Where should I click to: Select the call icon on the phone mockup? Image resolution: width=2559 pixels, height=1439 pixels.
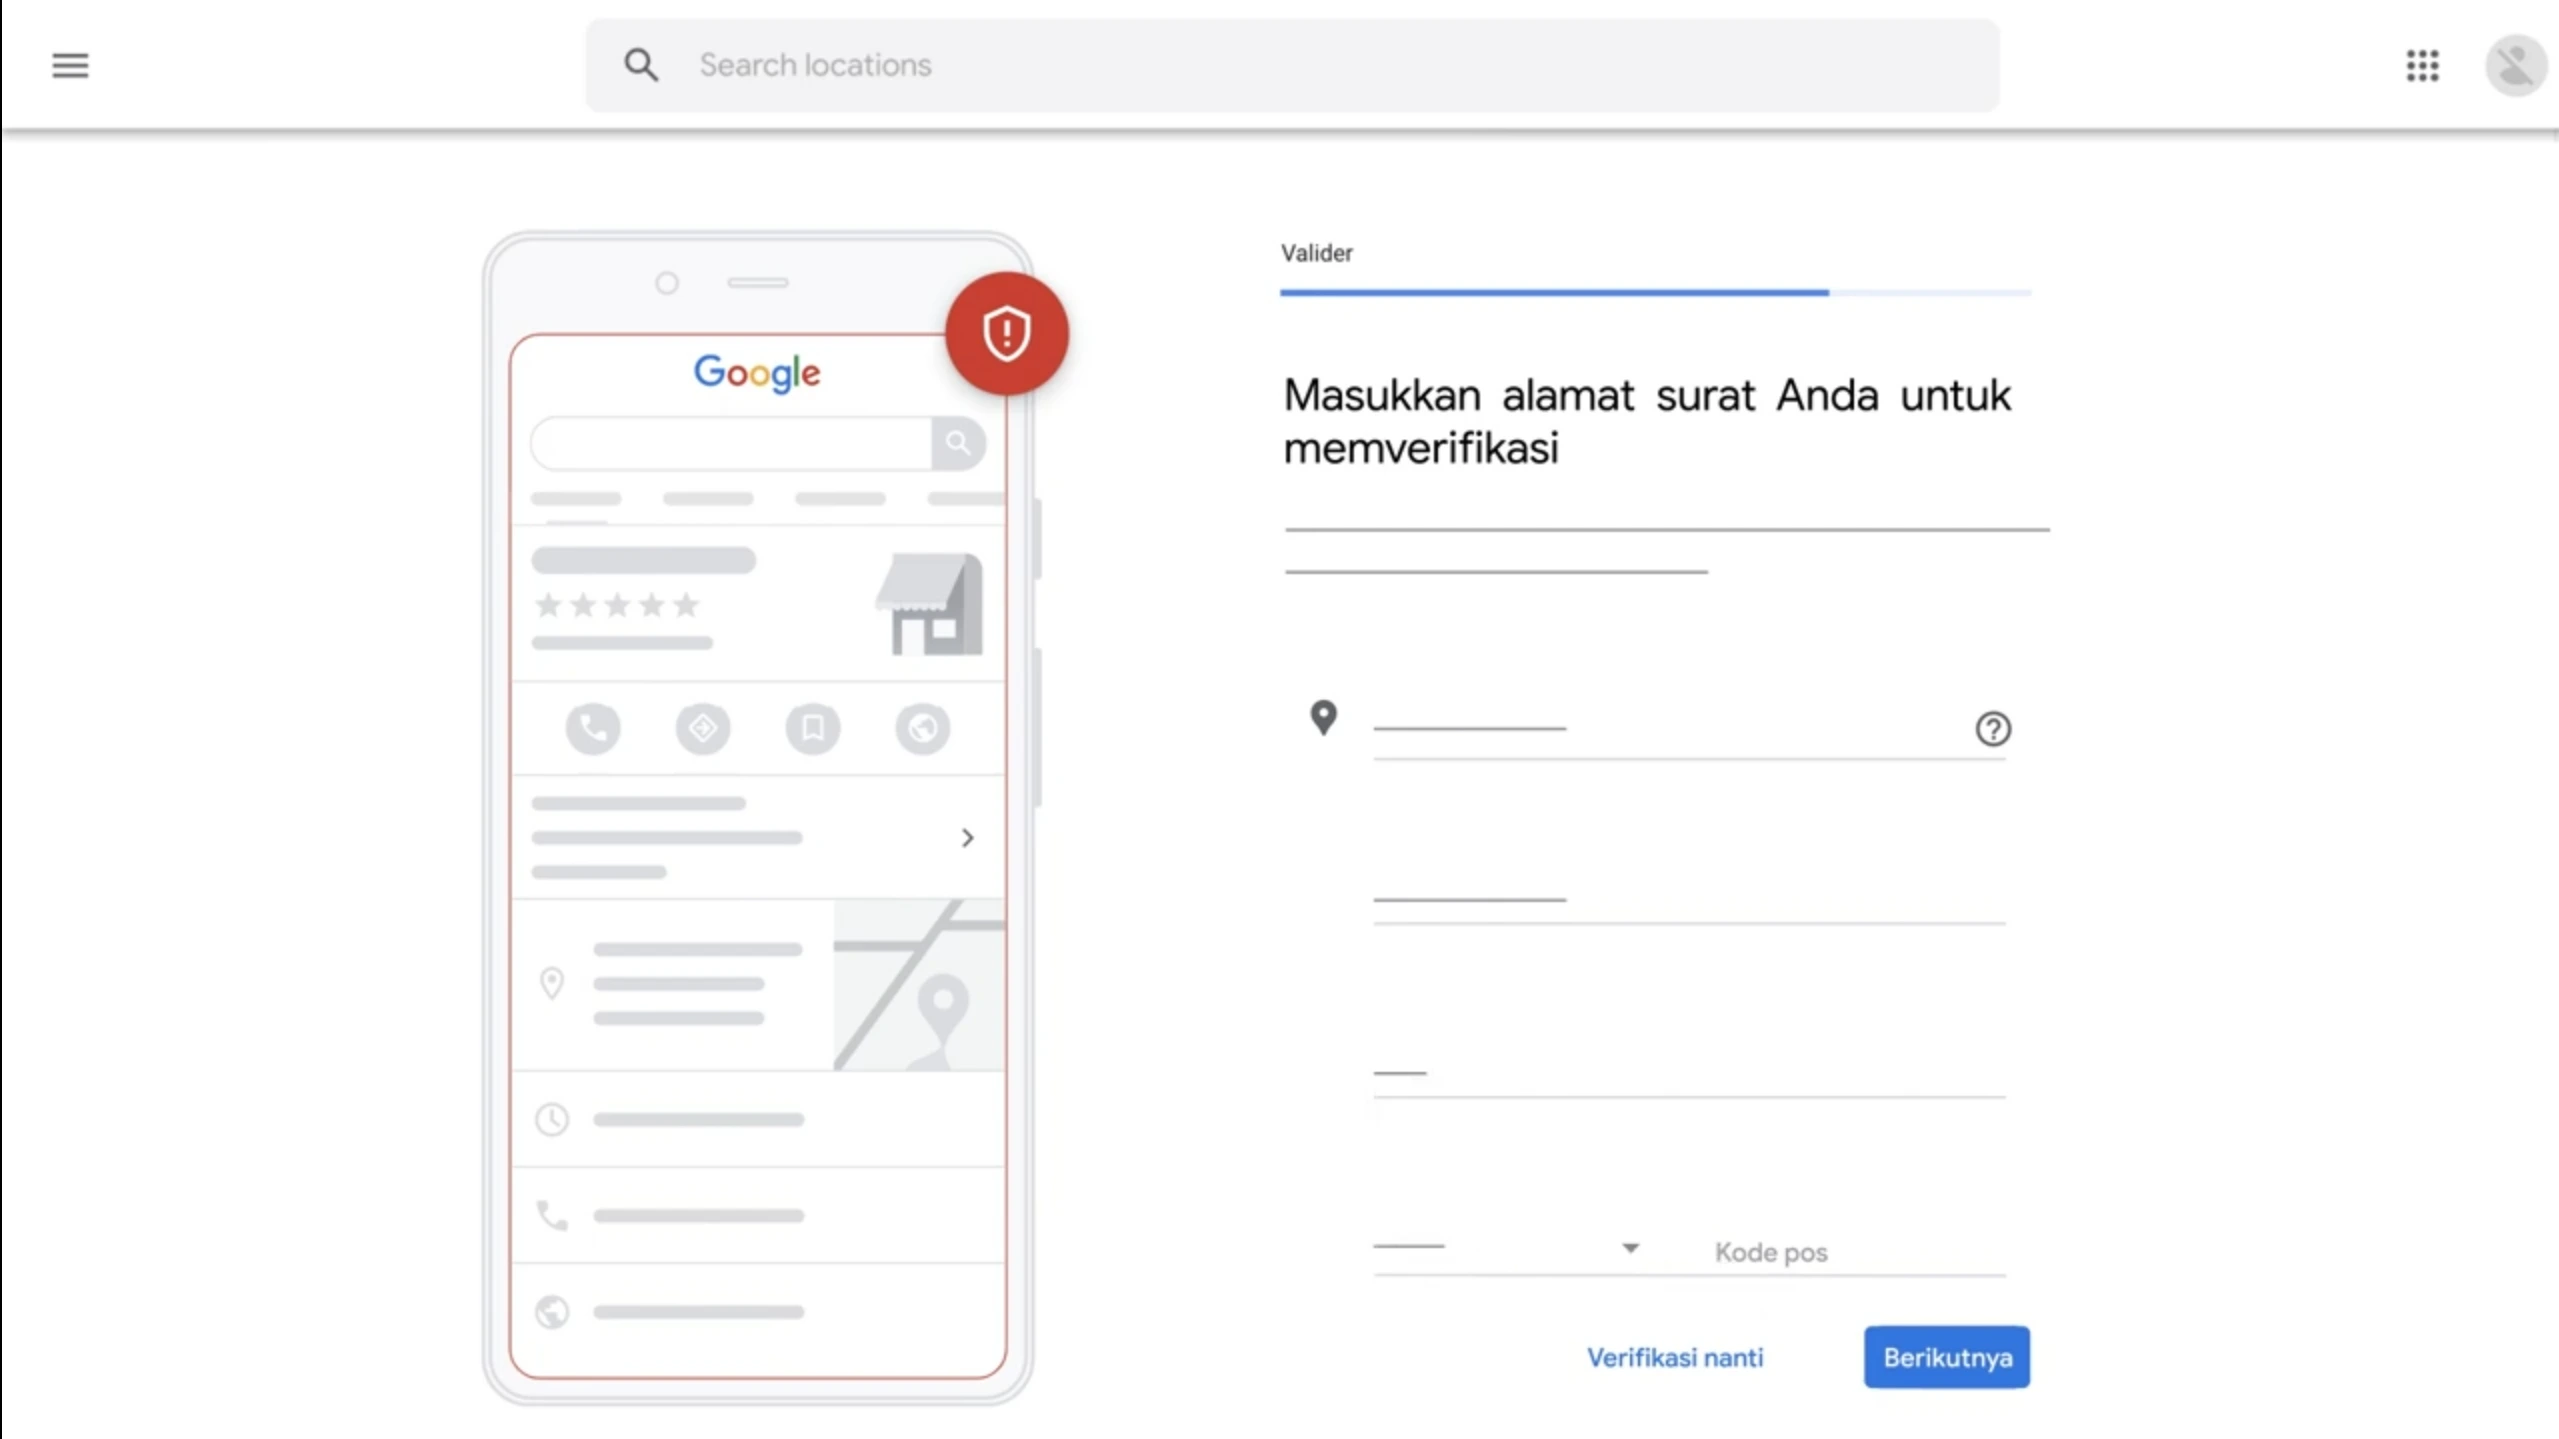point(594,729)
